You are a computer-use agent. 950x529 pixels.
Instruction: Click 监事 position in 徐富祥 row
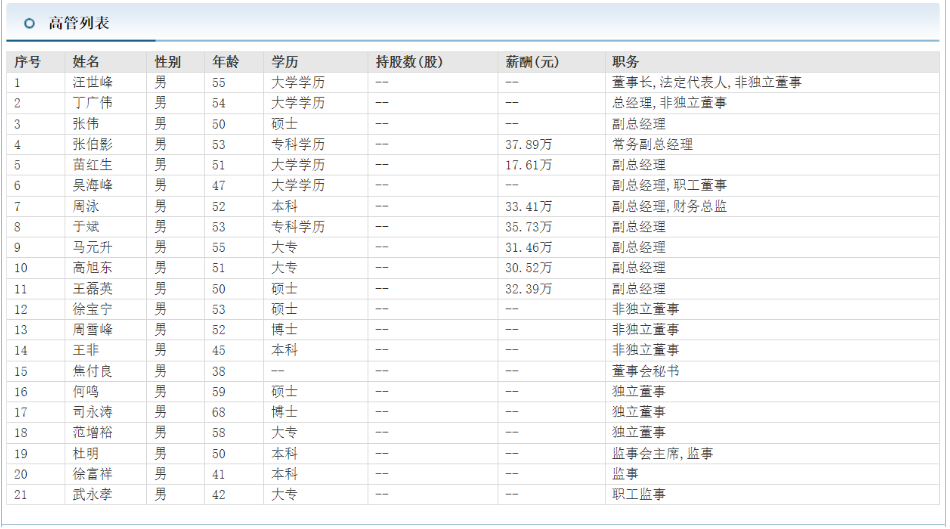tap(625, 474)
